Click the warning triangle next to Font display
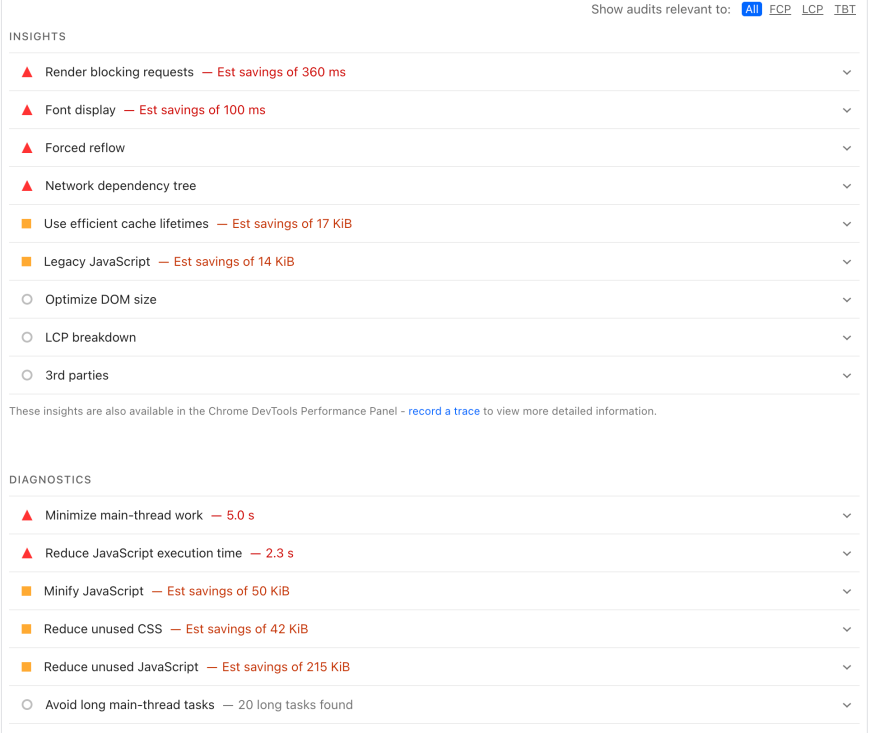This screenshot has width=884, height=733. (x=27, y=110)
